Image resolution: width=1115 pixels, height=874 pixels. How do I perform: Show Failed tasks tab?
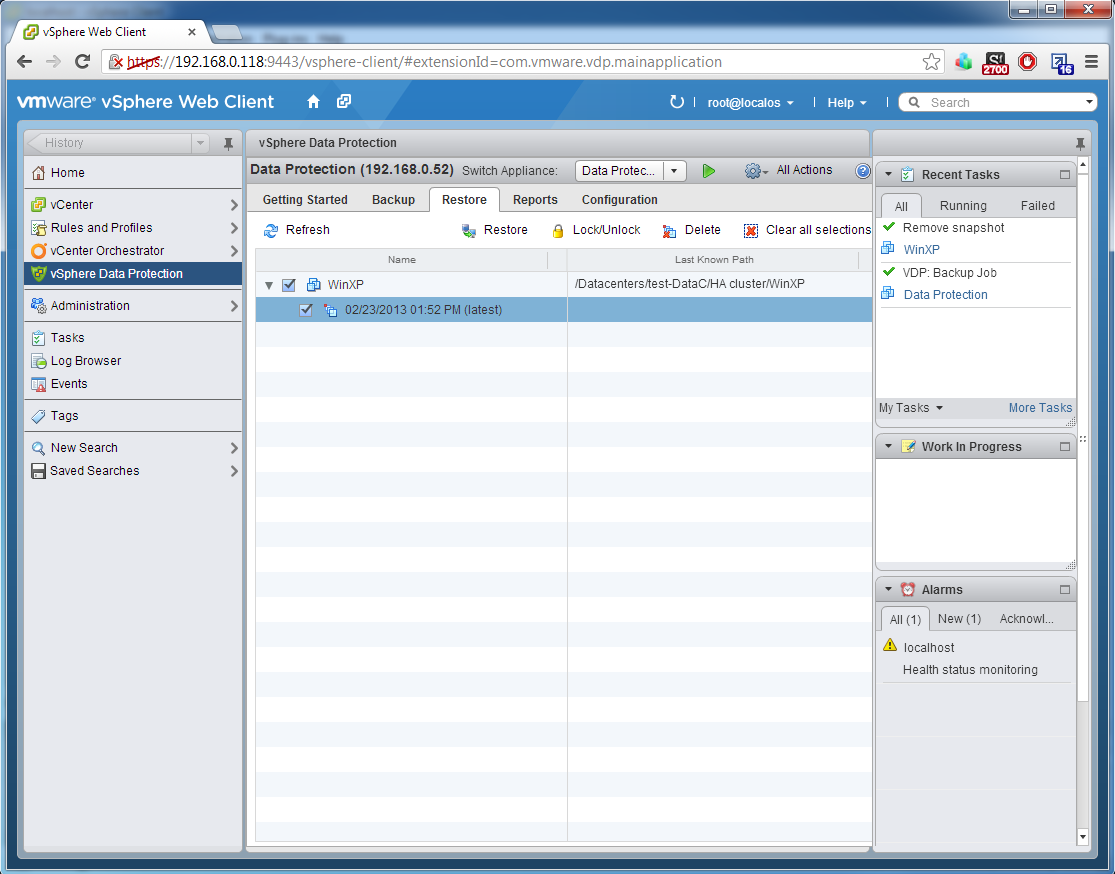click(1037, 206)
